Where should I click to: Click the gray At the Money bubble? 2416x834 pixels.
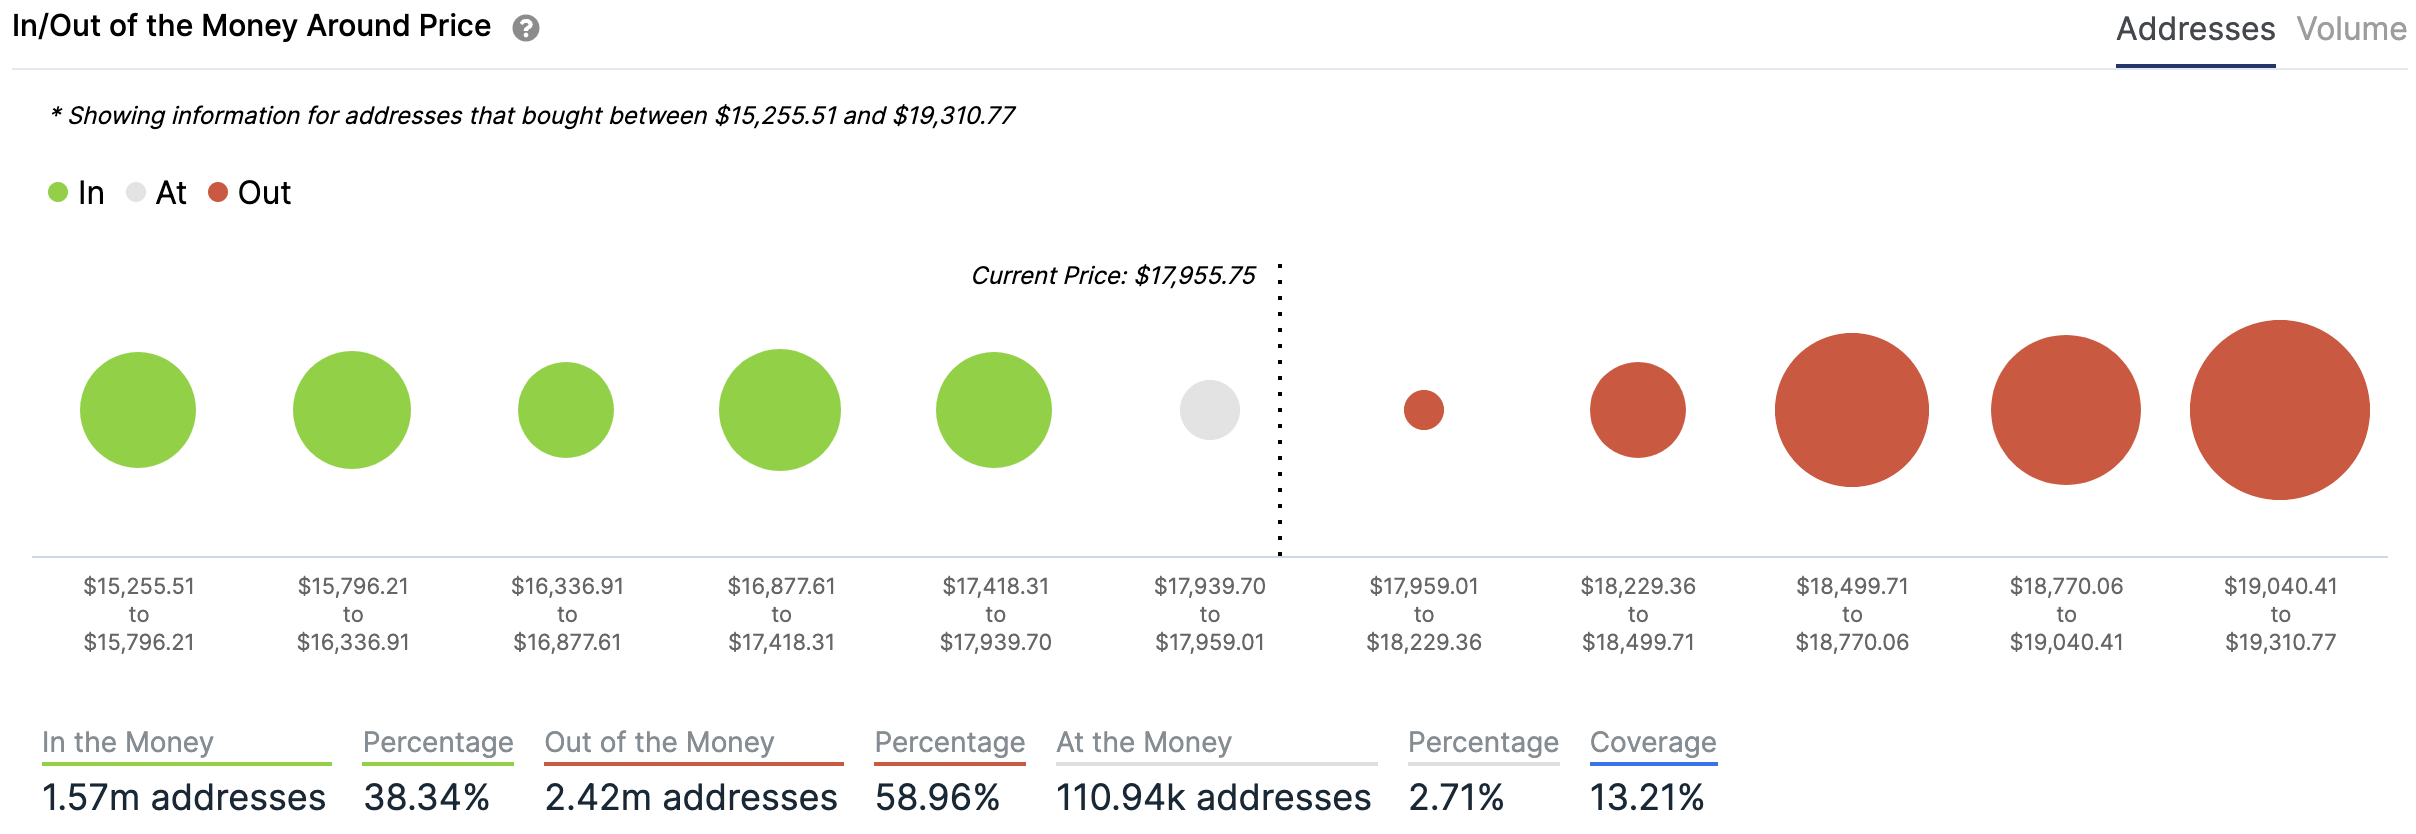pyautogui.click(x=1210, y=410)
